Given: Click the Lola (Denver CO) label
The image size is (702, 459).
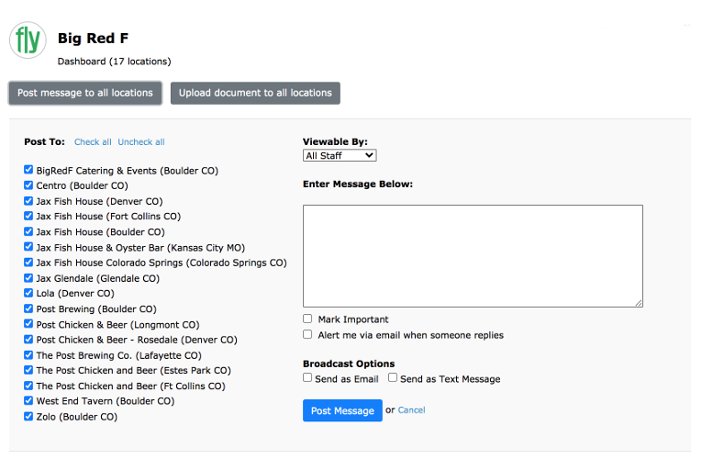Looking at the screenshot, I should 75,294.
